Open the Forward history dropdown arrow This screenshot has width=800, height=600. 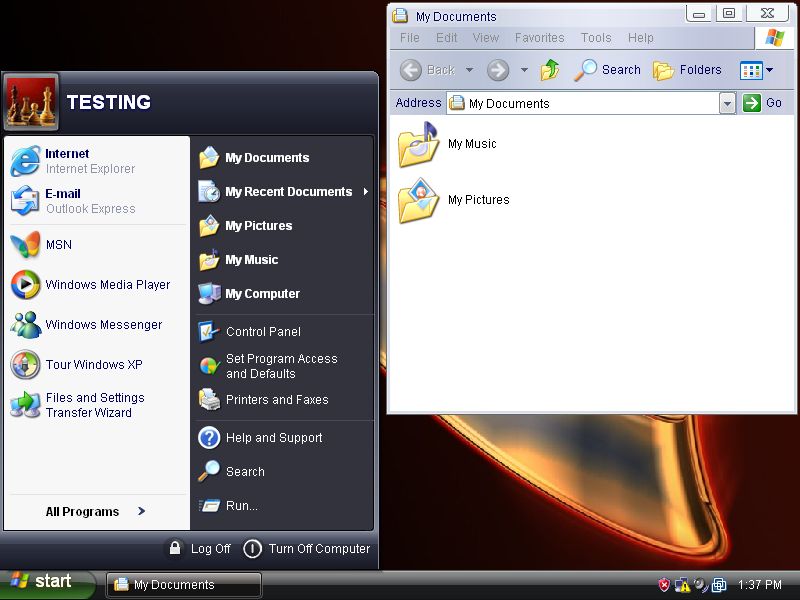click(x=524, y=70)
